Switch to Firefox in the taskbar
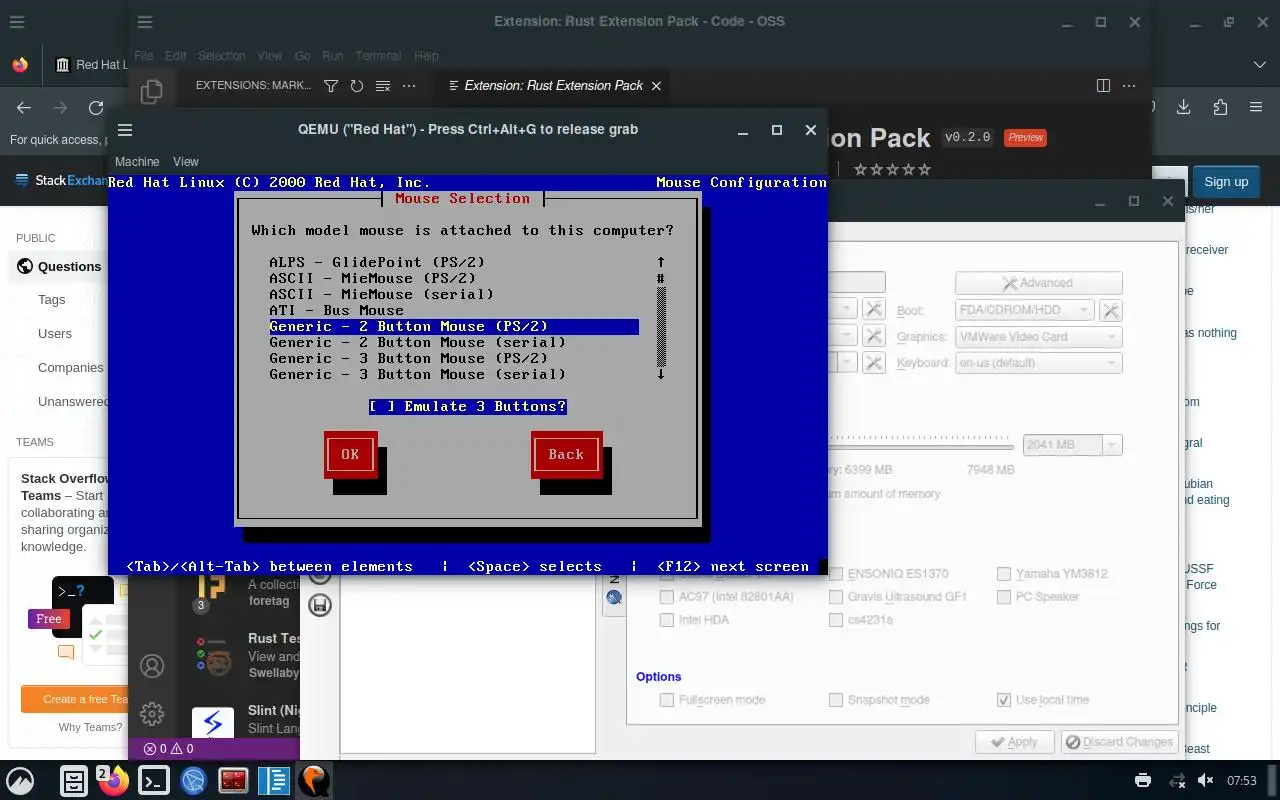Screen dimensions: 1280x800 (x=113, y=780)
